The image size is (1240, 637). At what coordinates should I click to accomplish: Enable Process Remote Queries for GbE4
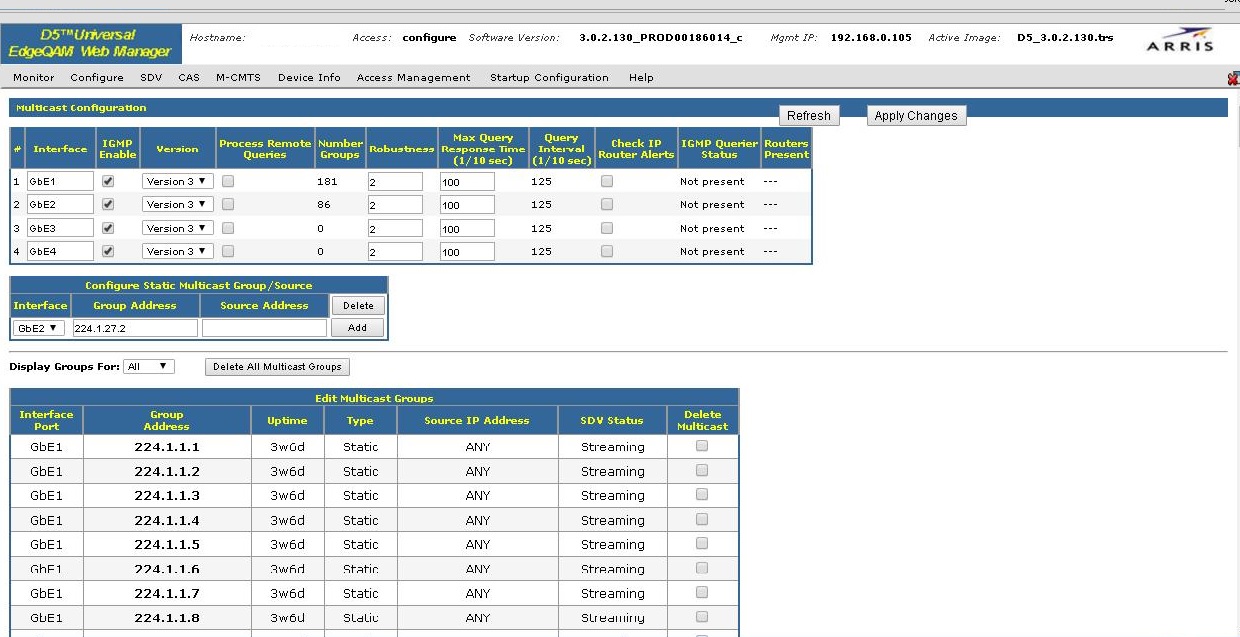228,251
